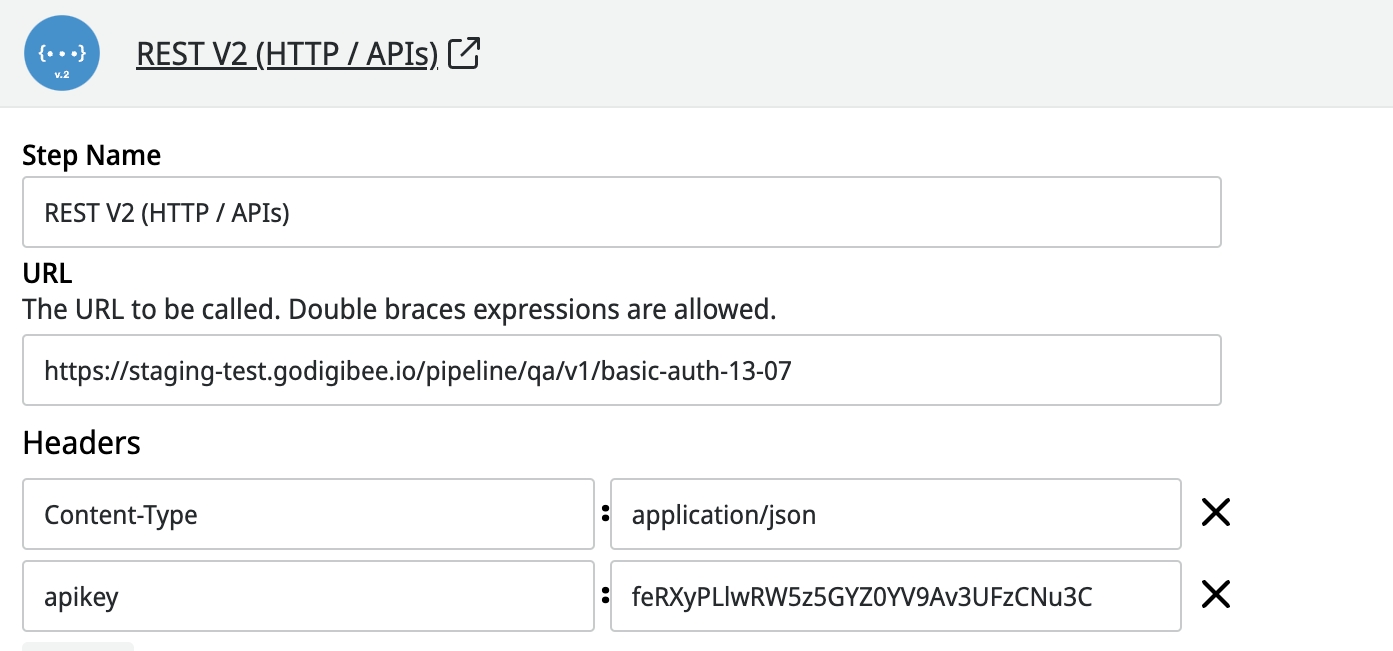Remove the Content-Type header row

1215,514
